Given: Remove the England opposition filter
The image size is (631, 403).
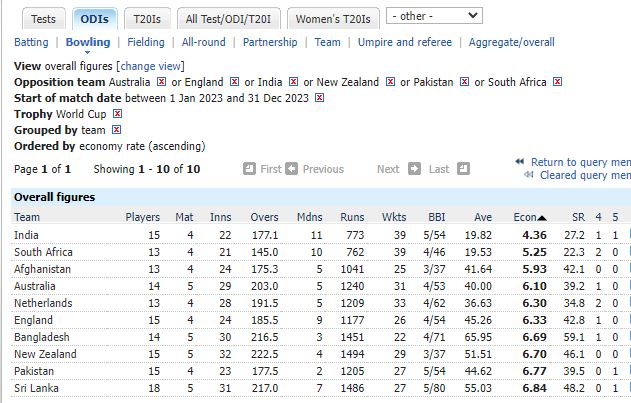Looking at the screenshot, I should 234,82.
